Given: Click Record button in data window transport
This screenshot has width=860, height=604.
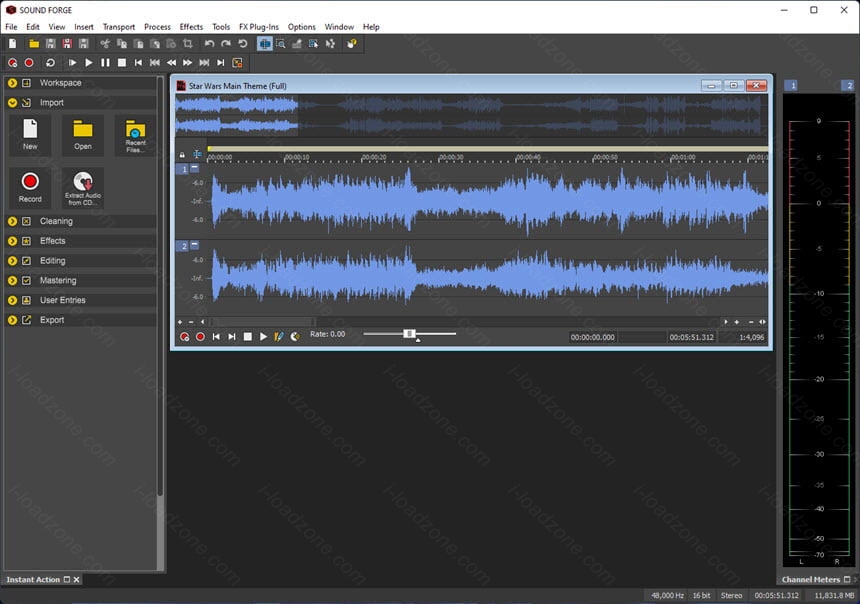Looking at the screenshot, I should (x=201, y=336).
